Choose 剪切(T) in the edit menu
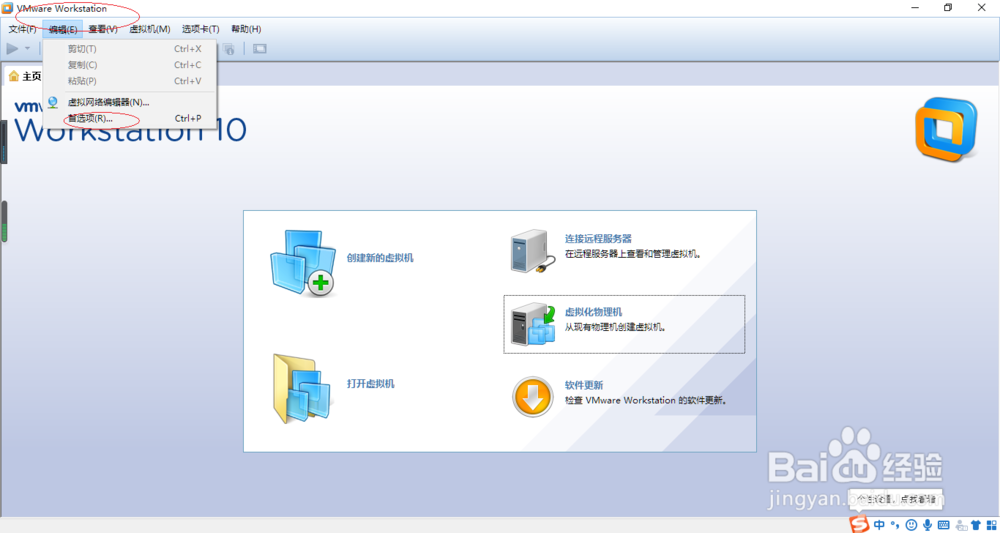The image size is (1000, 533). (131, 48)
